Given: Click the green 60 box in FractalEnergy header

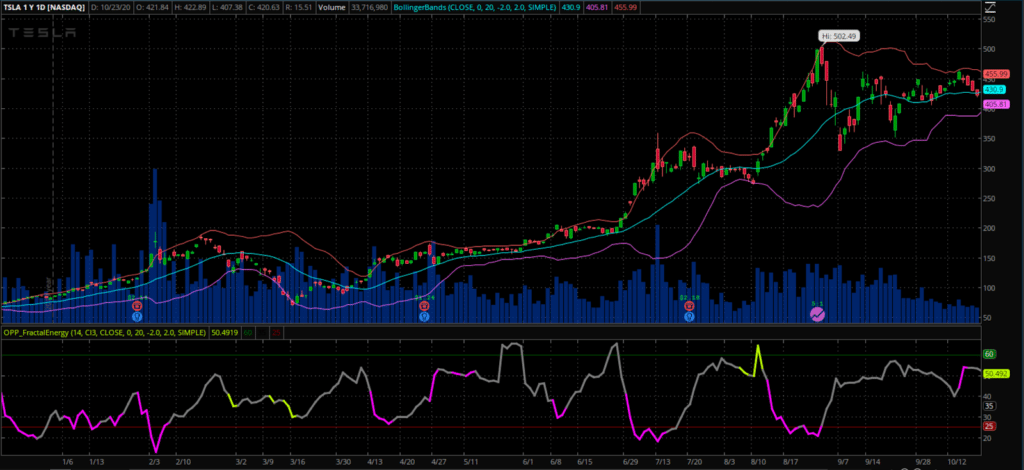Looking at the screenshot, I should tap(248, 333).
